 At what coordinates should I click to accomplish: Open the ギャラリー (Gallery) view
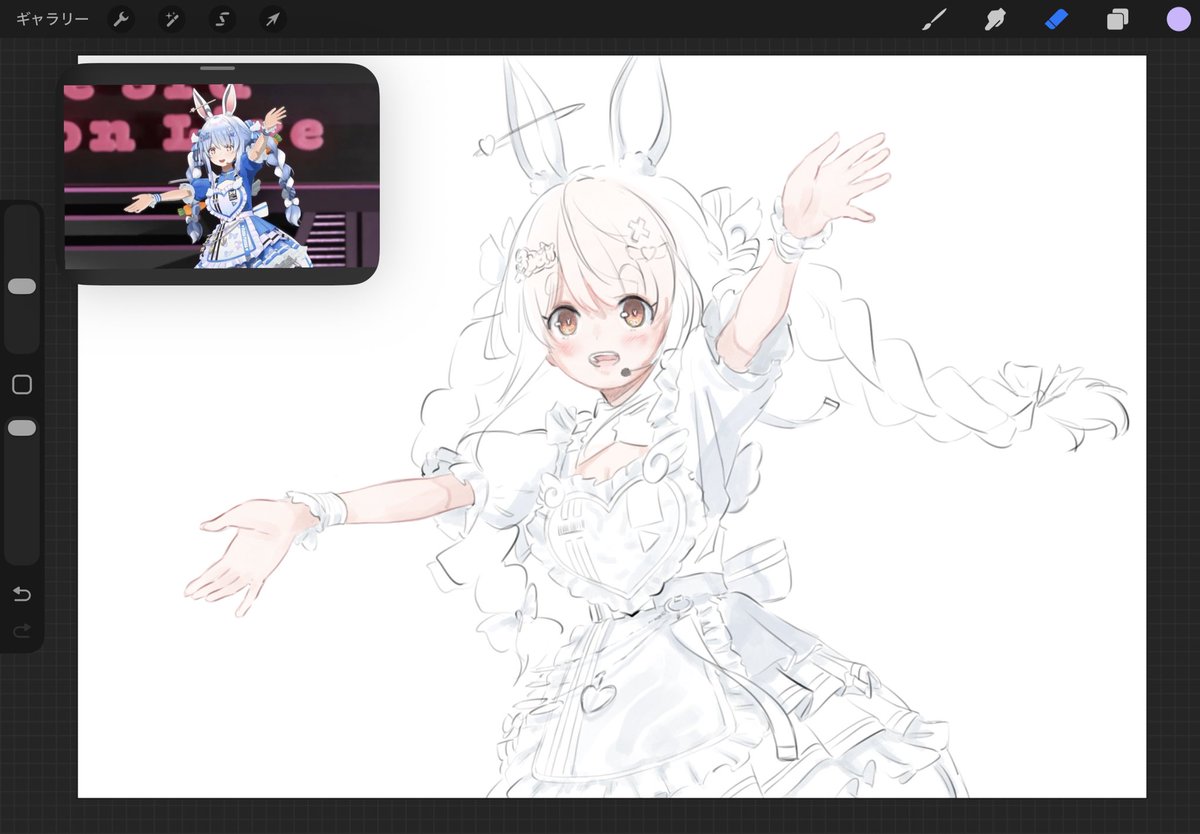(52, 19)
